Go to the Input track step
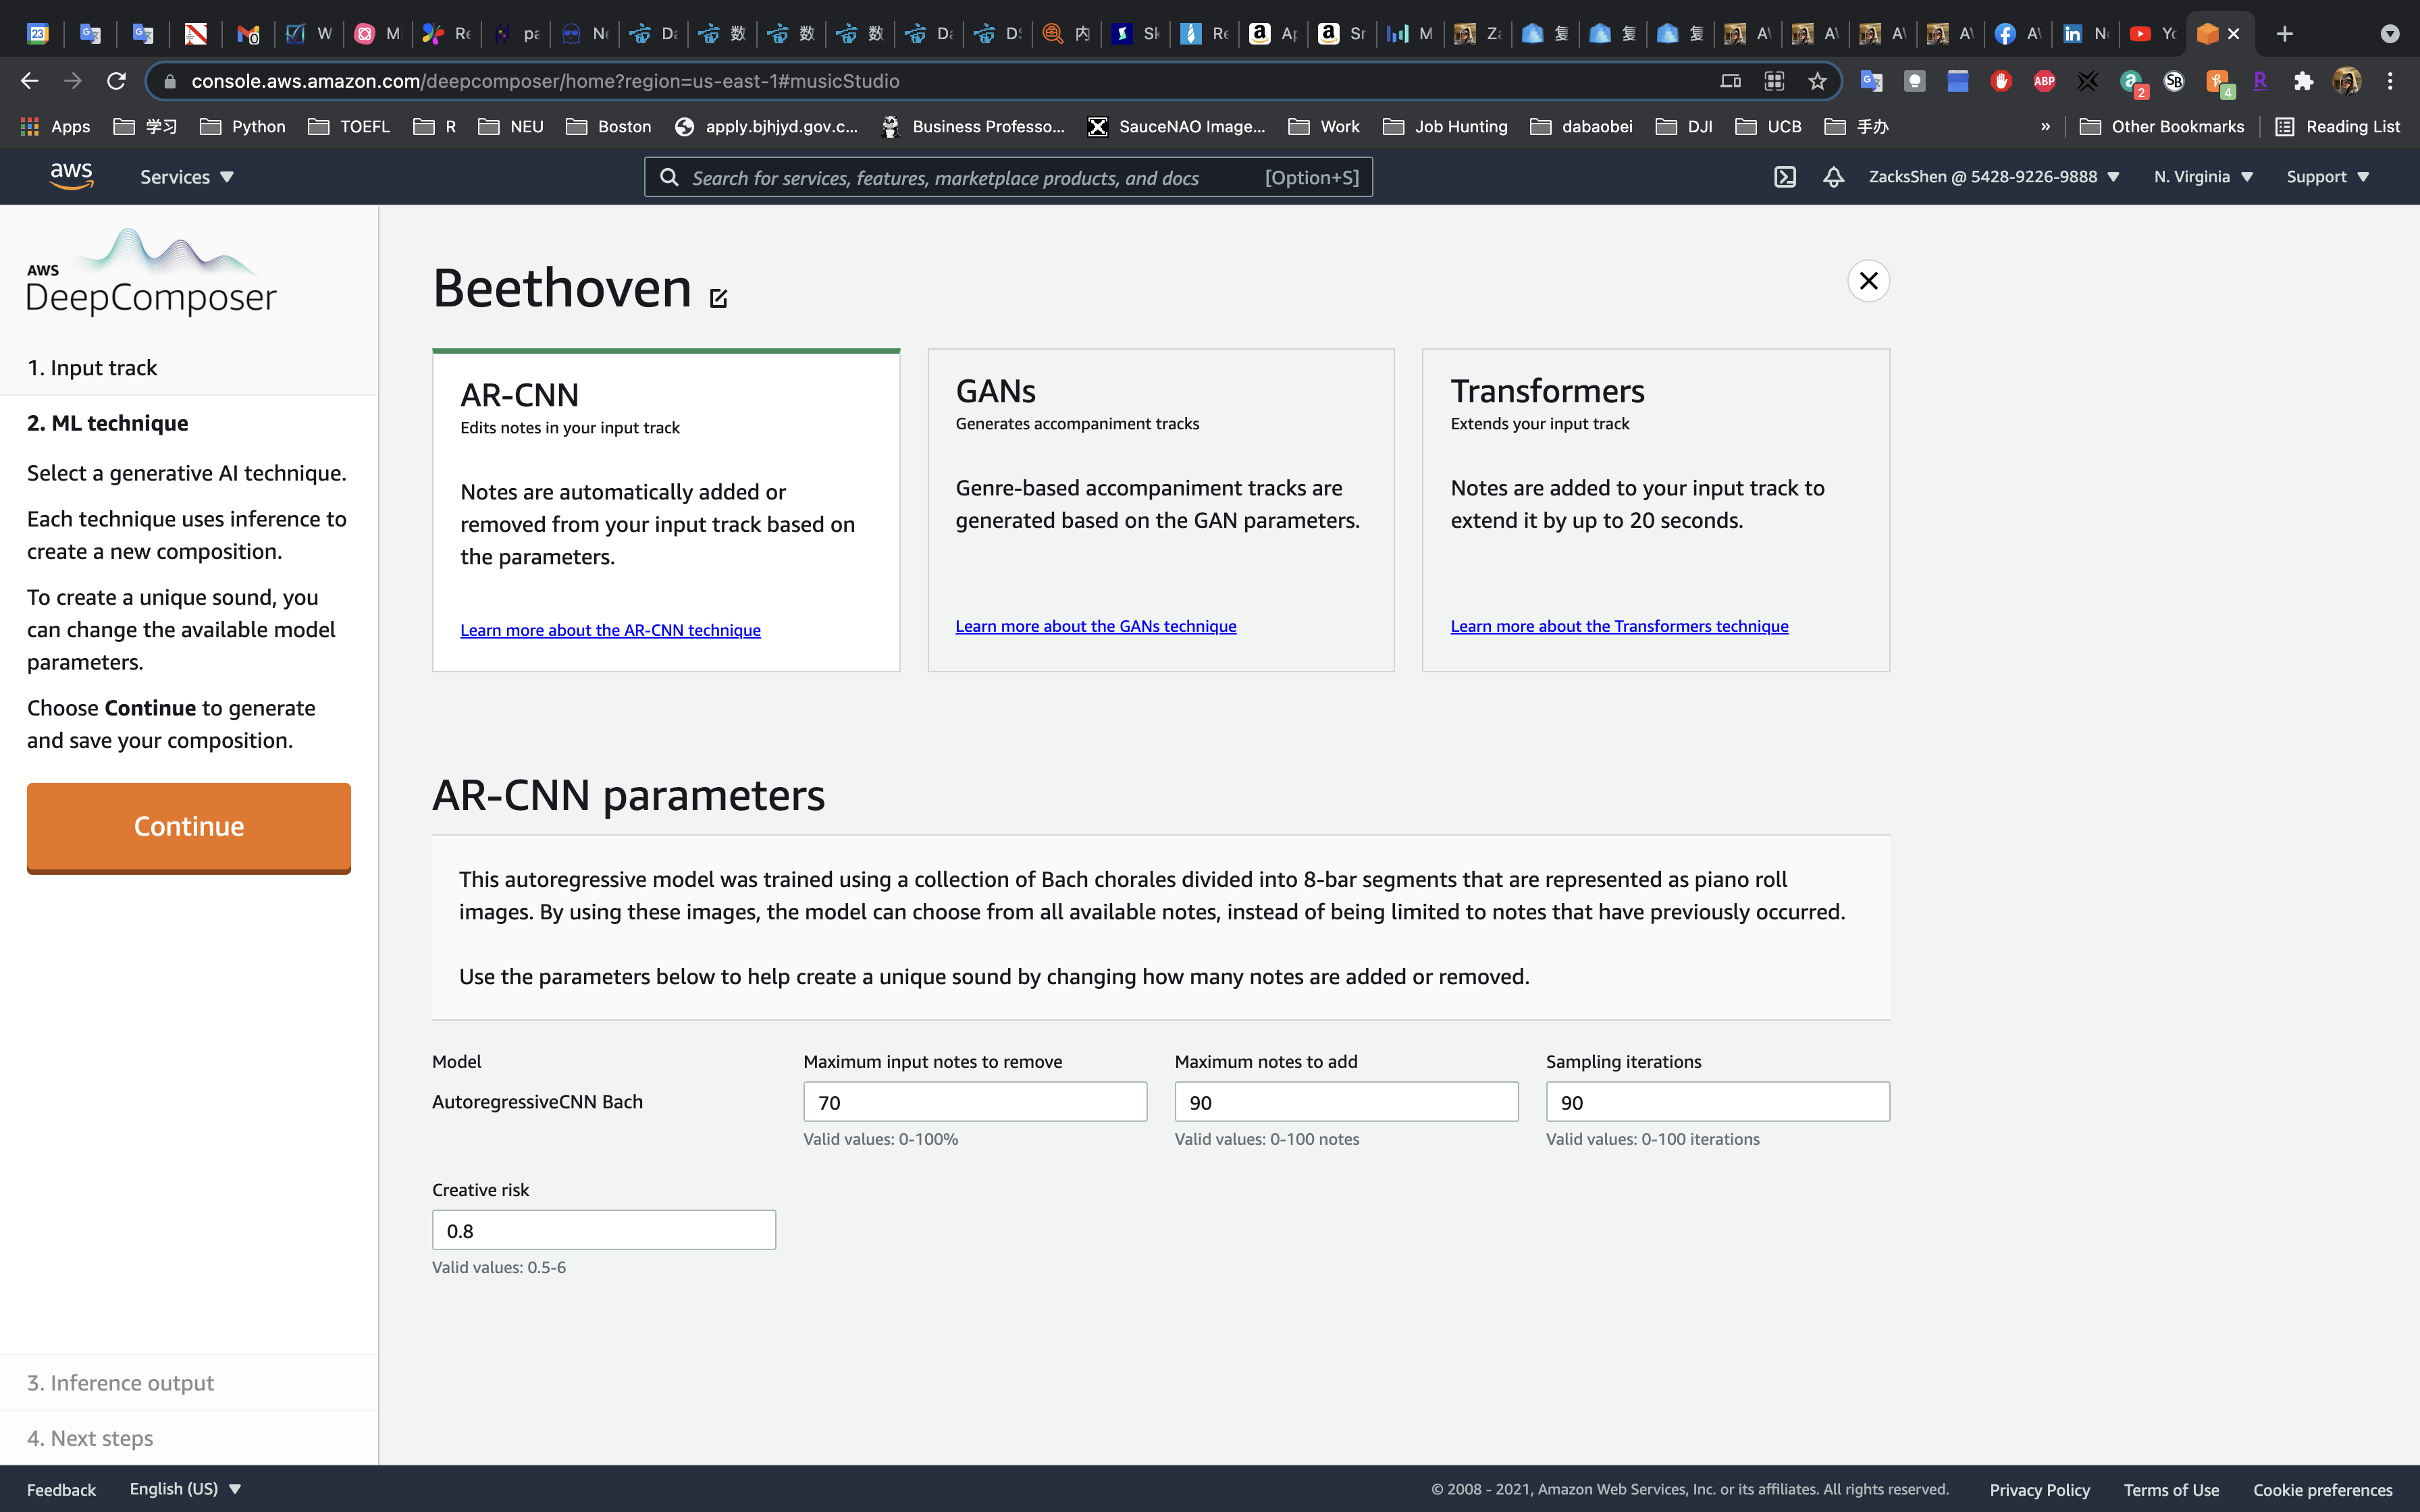The width and height of the screenshot is (2420, 1512). [92, 368]
